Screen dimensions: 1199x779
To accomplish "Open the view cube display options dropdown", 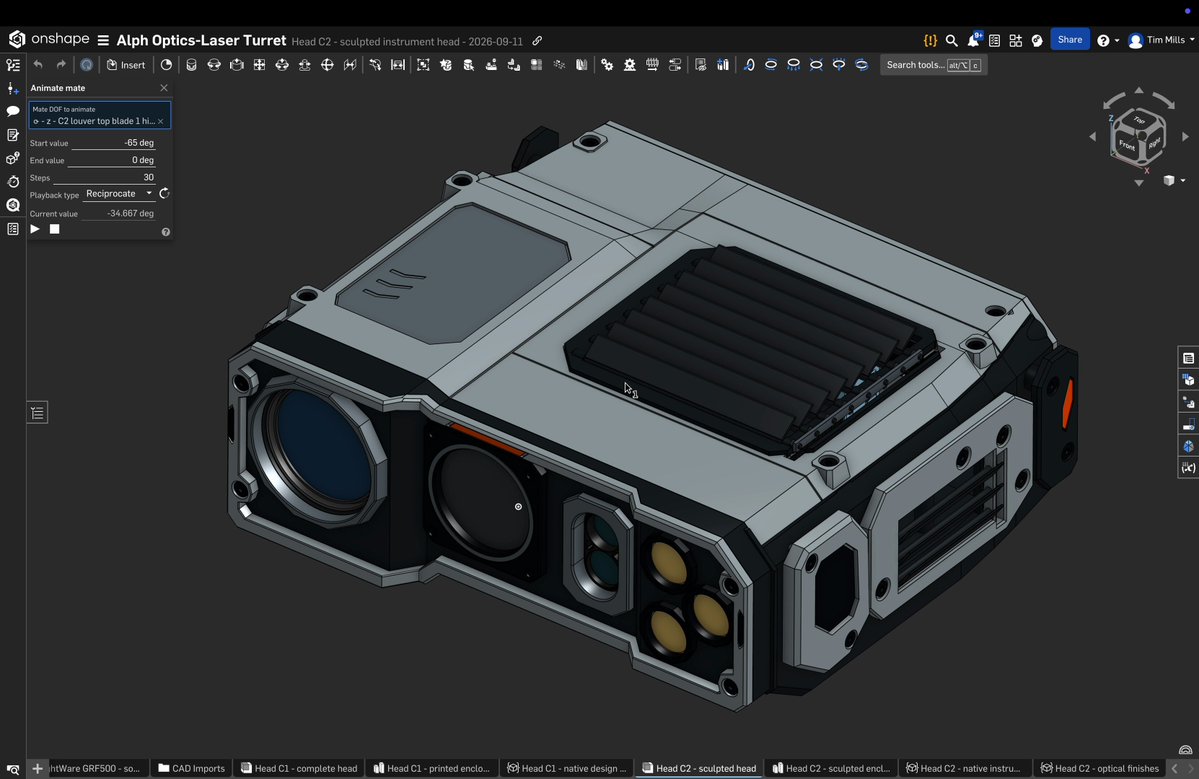I will (1174, 180).
